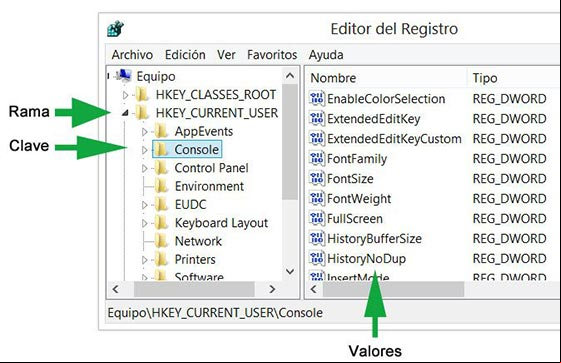Click the Network folder icon
Viewport: 561px width, 363px height.
pos(161,241)
